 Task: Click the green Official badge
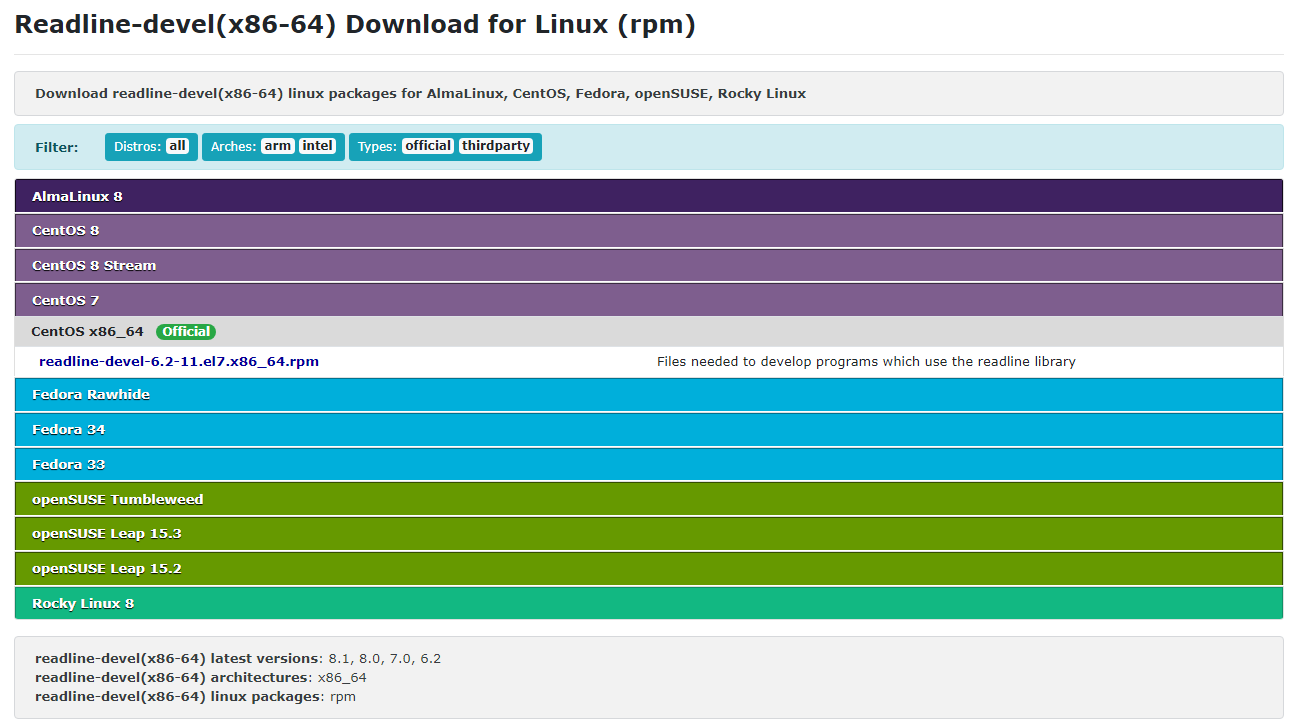[x=186, y=332]
